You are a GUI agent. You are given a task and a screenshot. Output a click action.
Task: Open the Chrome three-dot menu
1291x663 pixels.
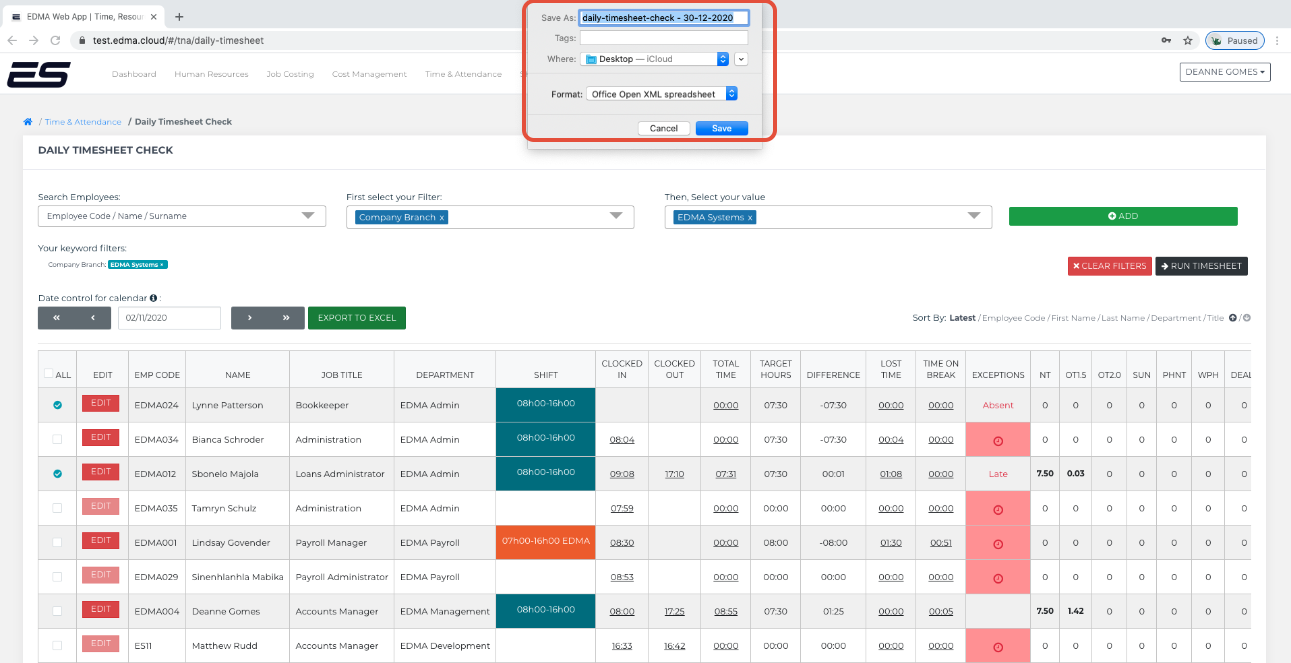click(1277, 41)
